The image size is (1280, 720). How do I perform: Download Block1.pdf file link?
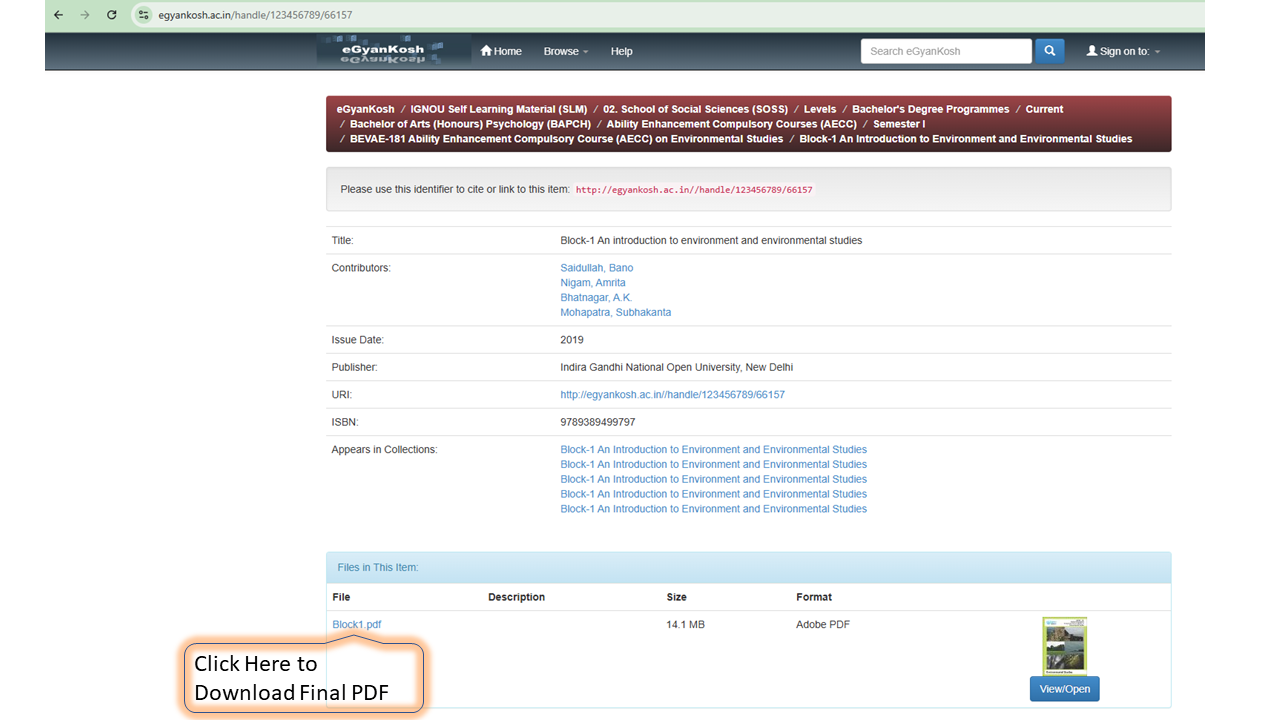[356, 624]
